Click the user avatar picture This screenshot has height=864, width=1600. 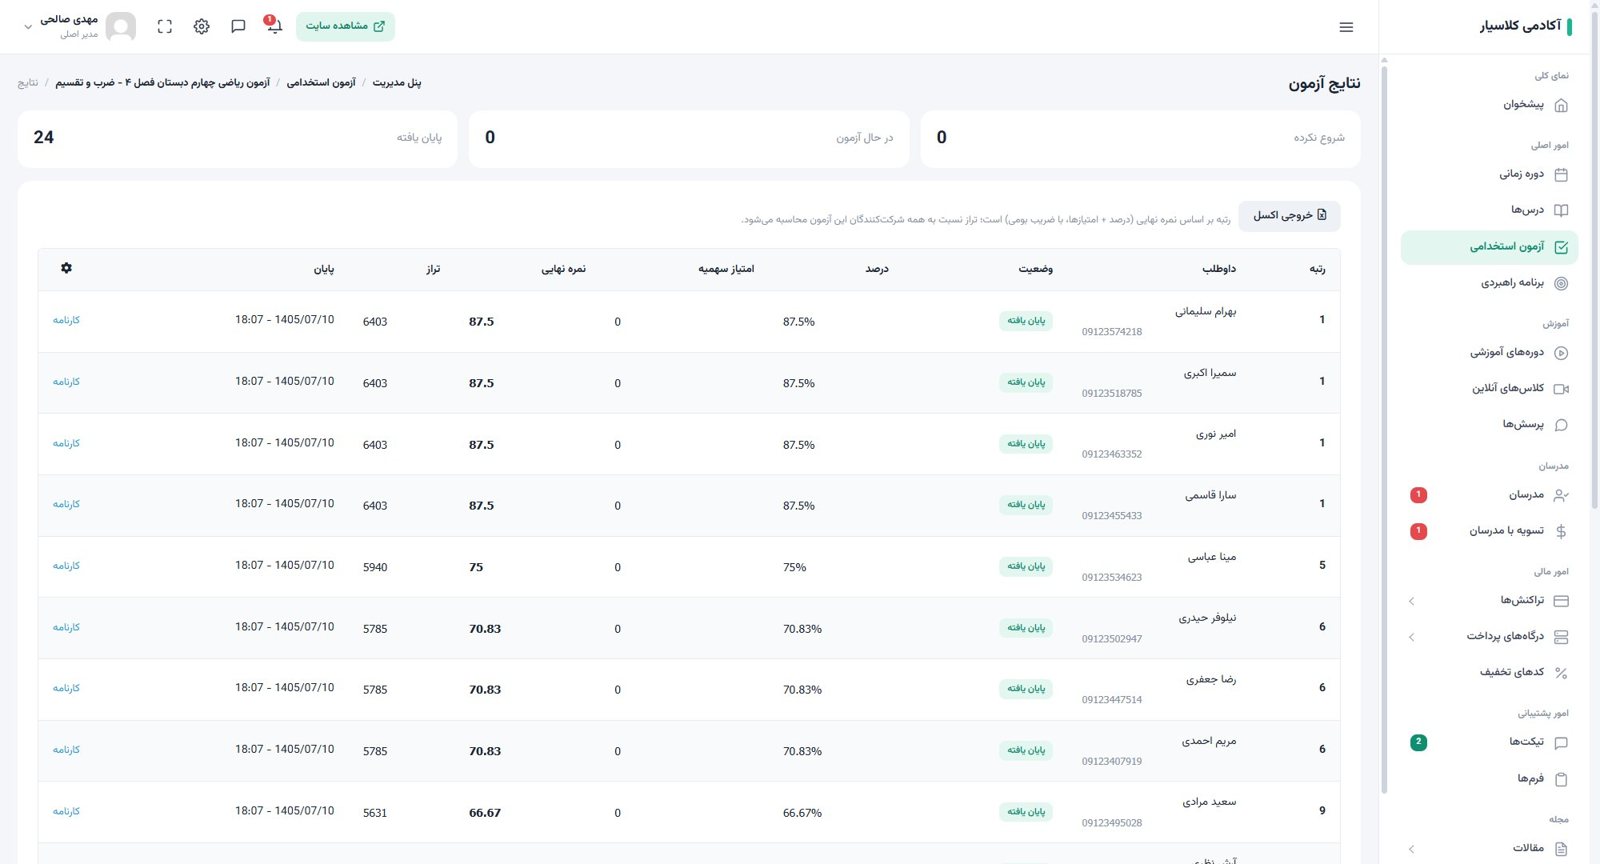click(121, 27)
